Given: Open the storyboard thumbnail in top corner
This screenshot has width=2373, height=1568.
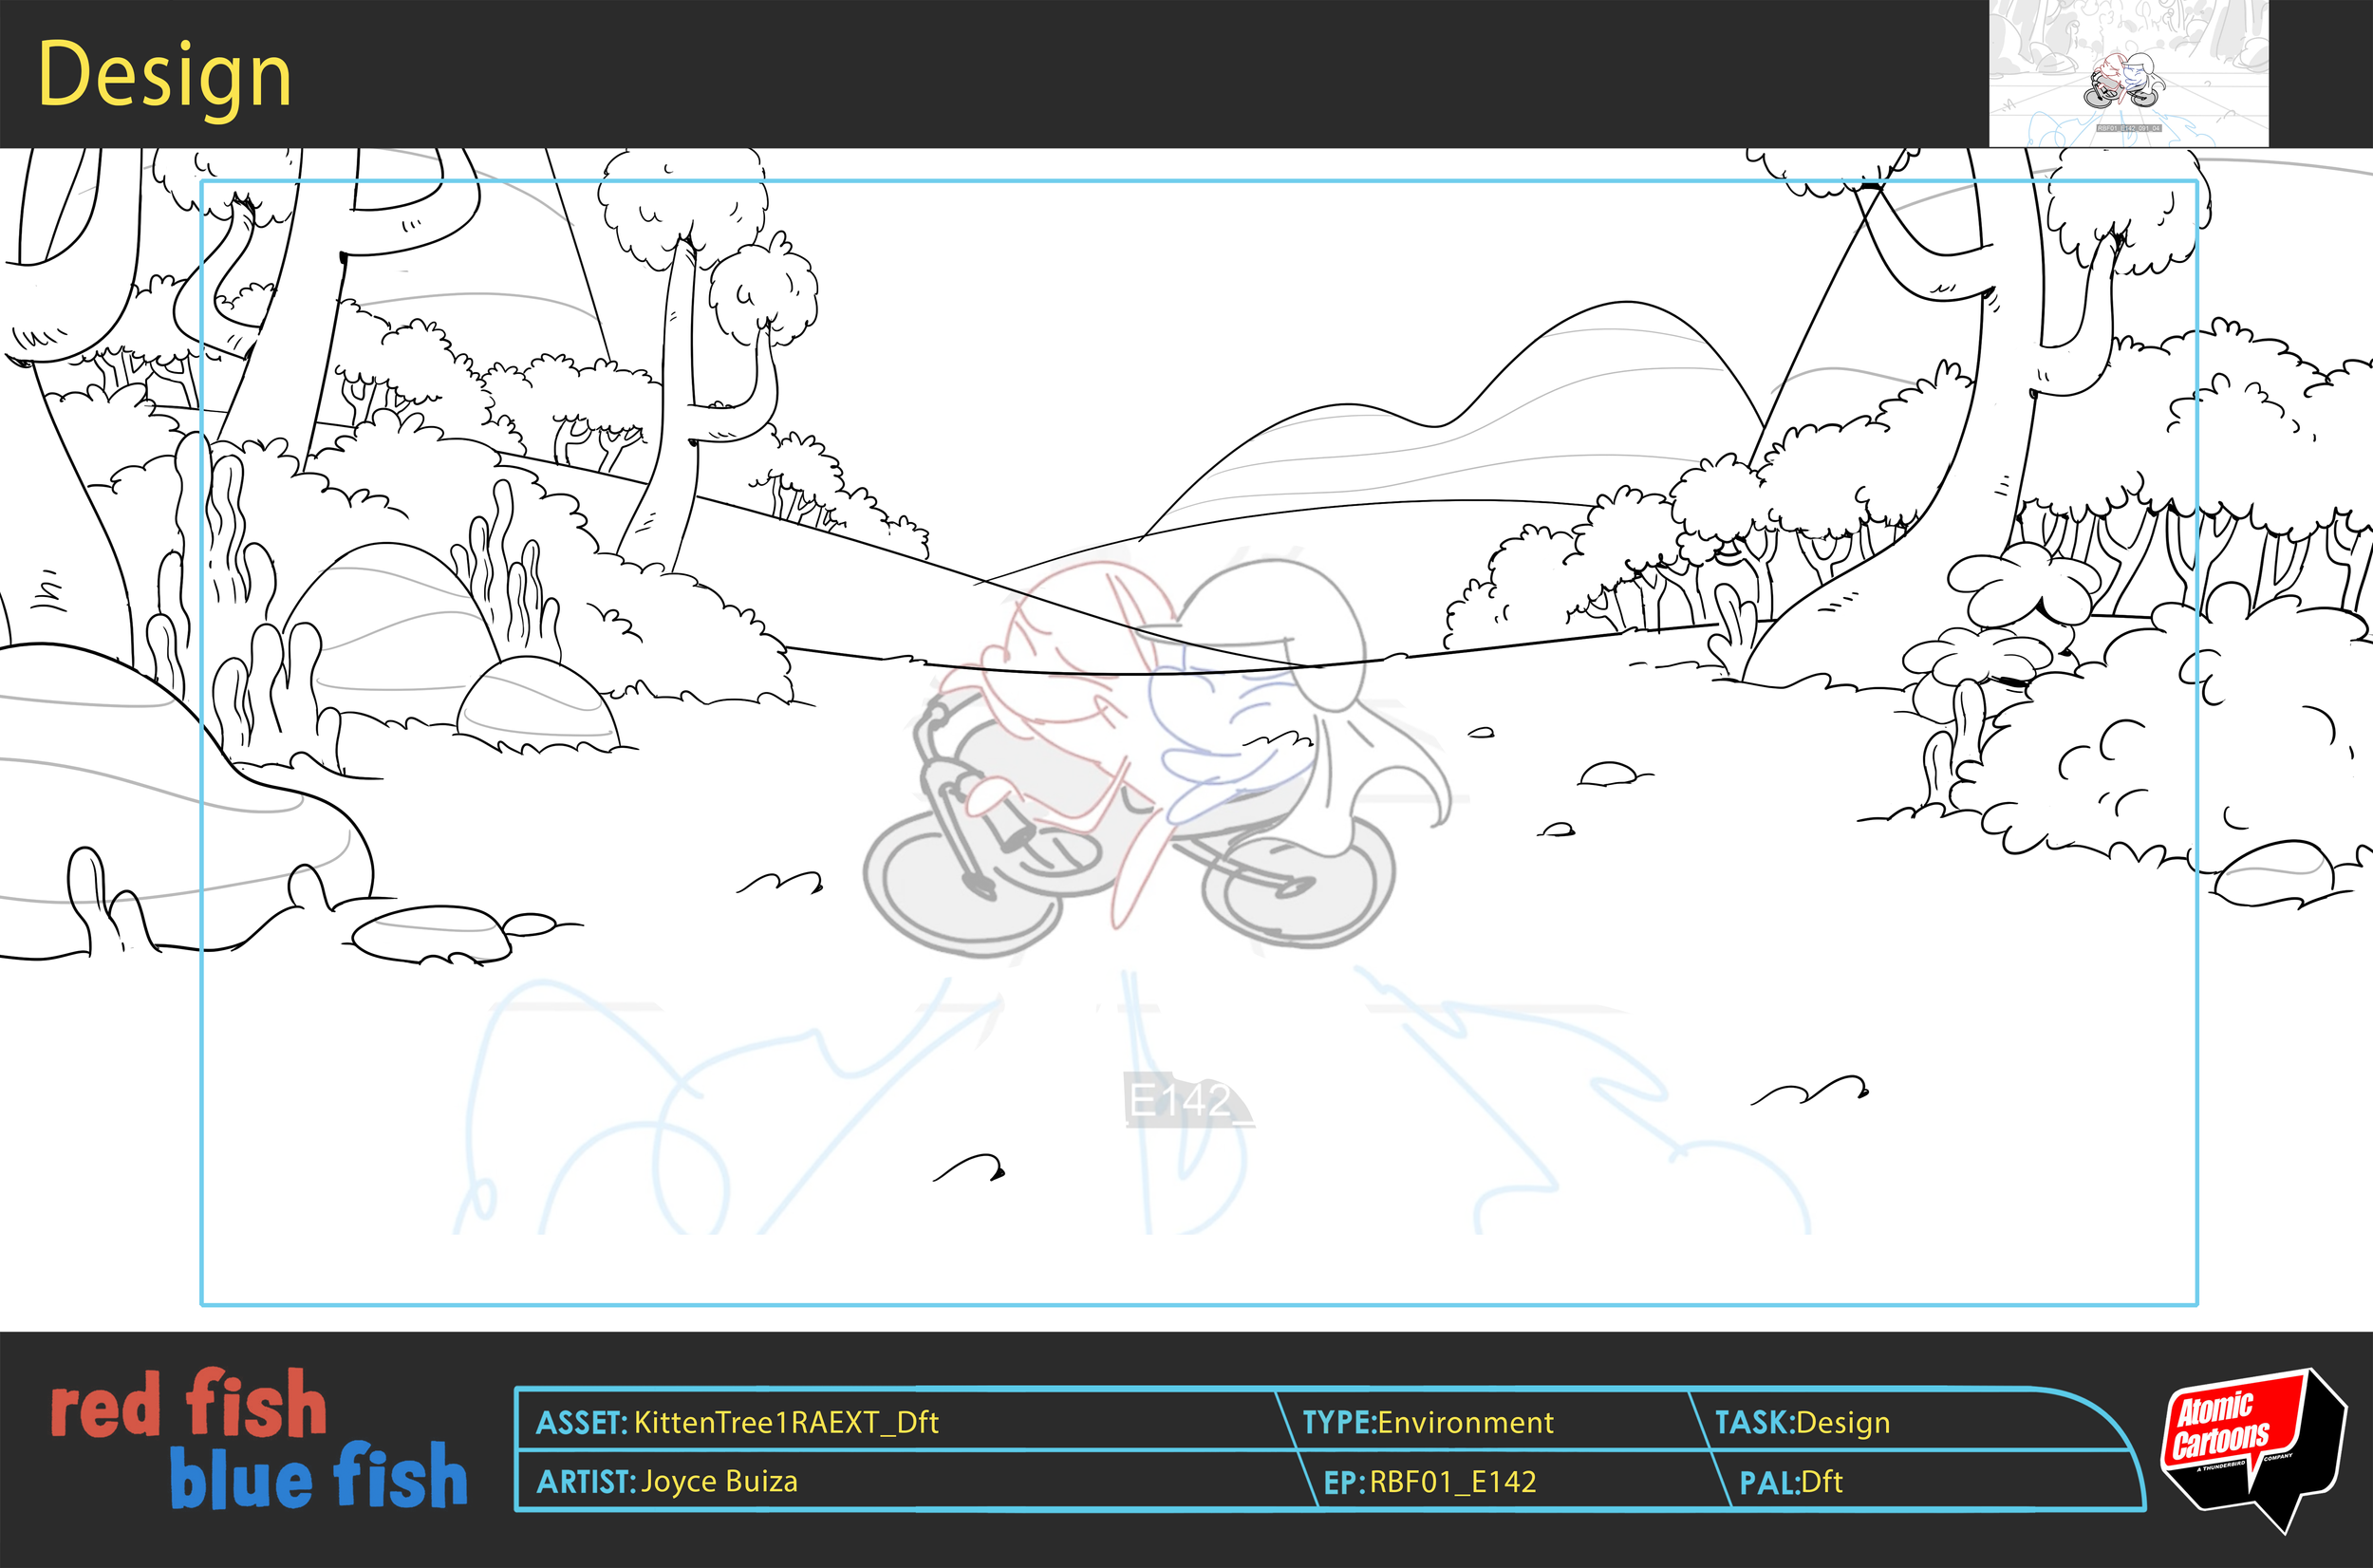Looking at the screenshot, I should (2128, 74).
